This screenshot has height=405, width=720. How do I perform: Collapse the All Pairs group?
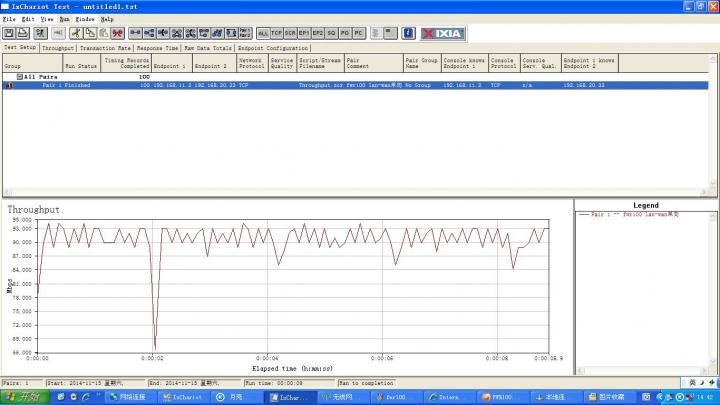pos(20,77)
